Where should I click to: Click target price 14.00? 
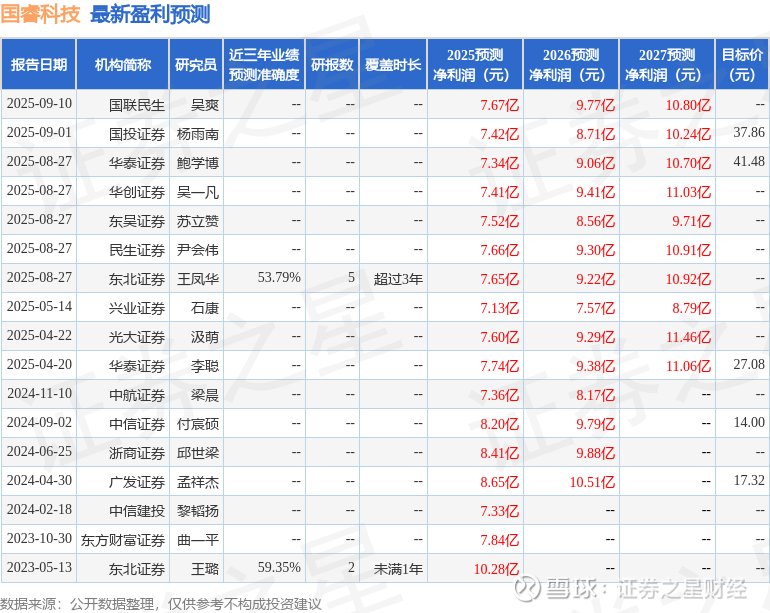[749, 422]
